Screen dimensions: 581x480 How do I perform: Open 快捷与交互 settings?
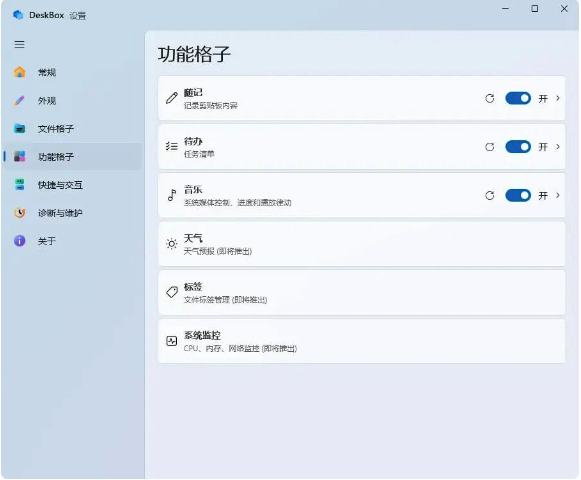point(72,185)
